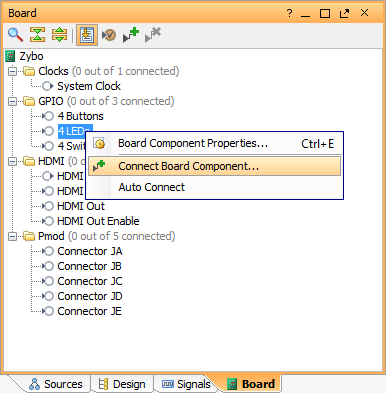Switch to the Signals tab

coord(186,384)
